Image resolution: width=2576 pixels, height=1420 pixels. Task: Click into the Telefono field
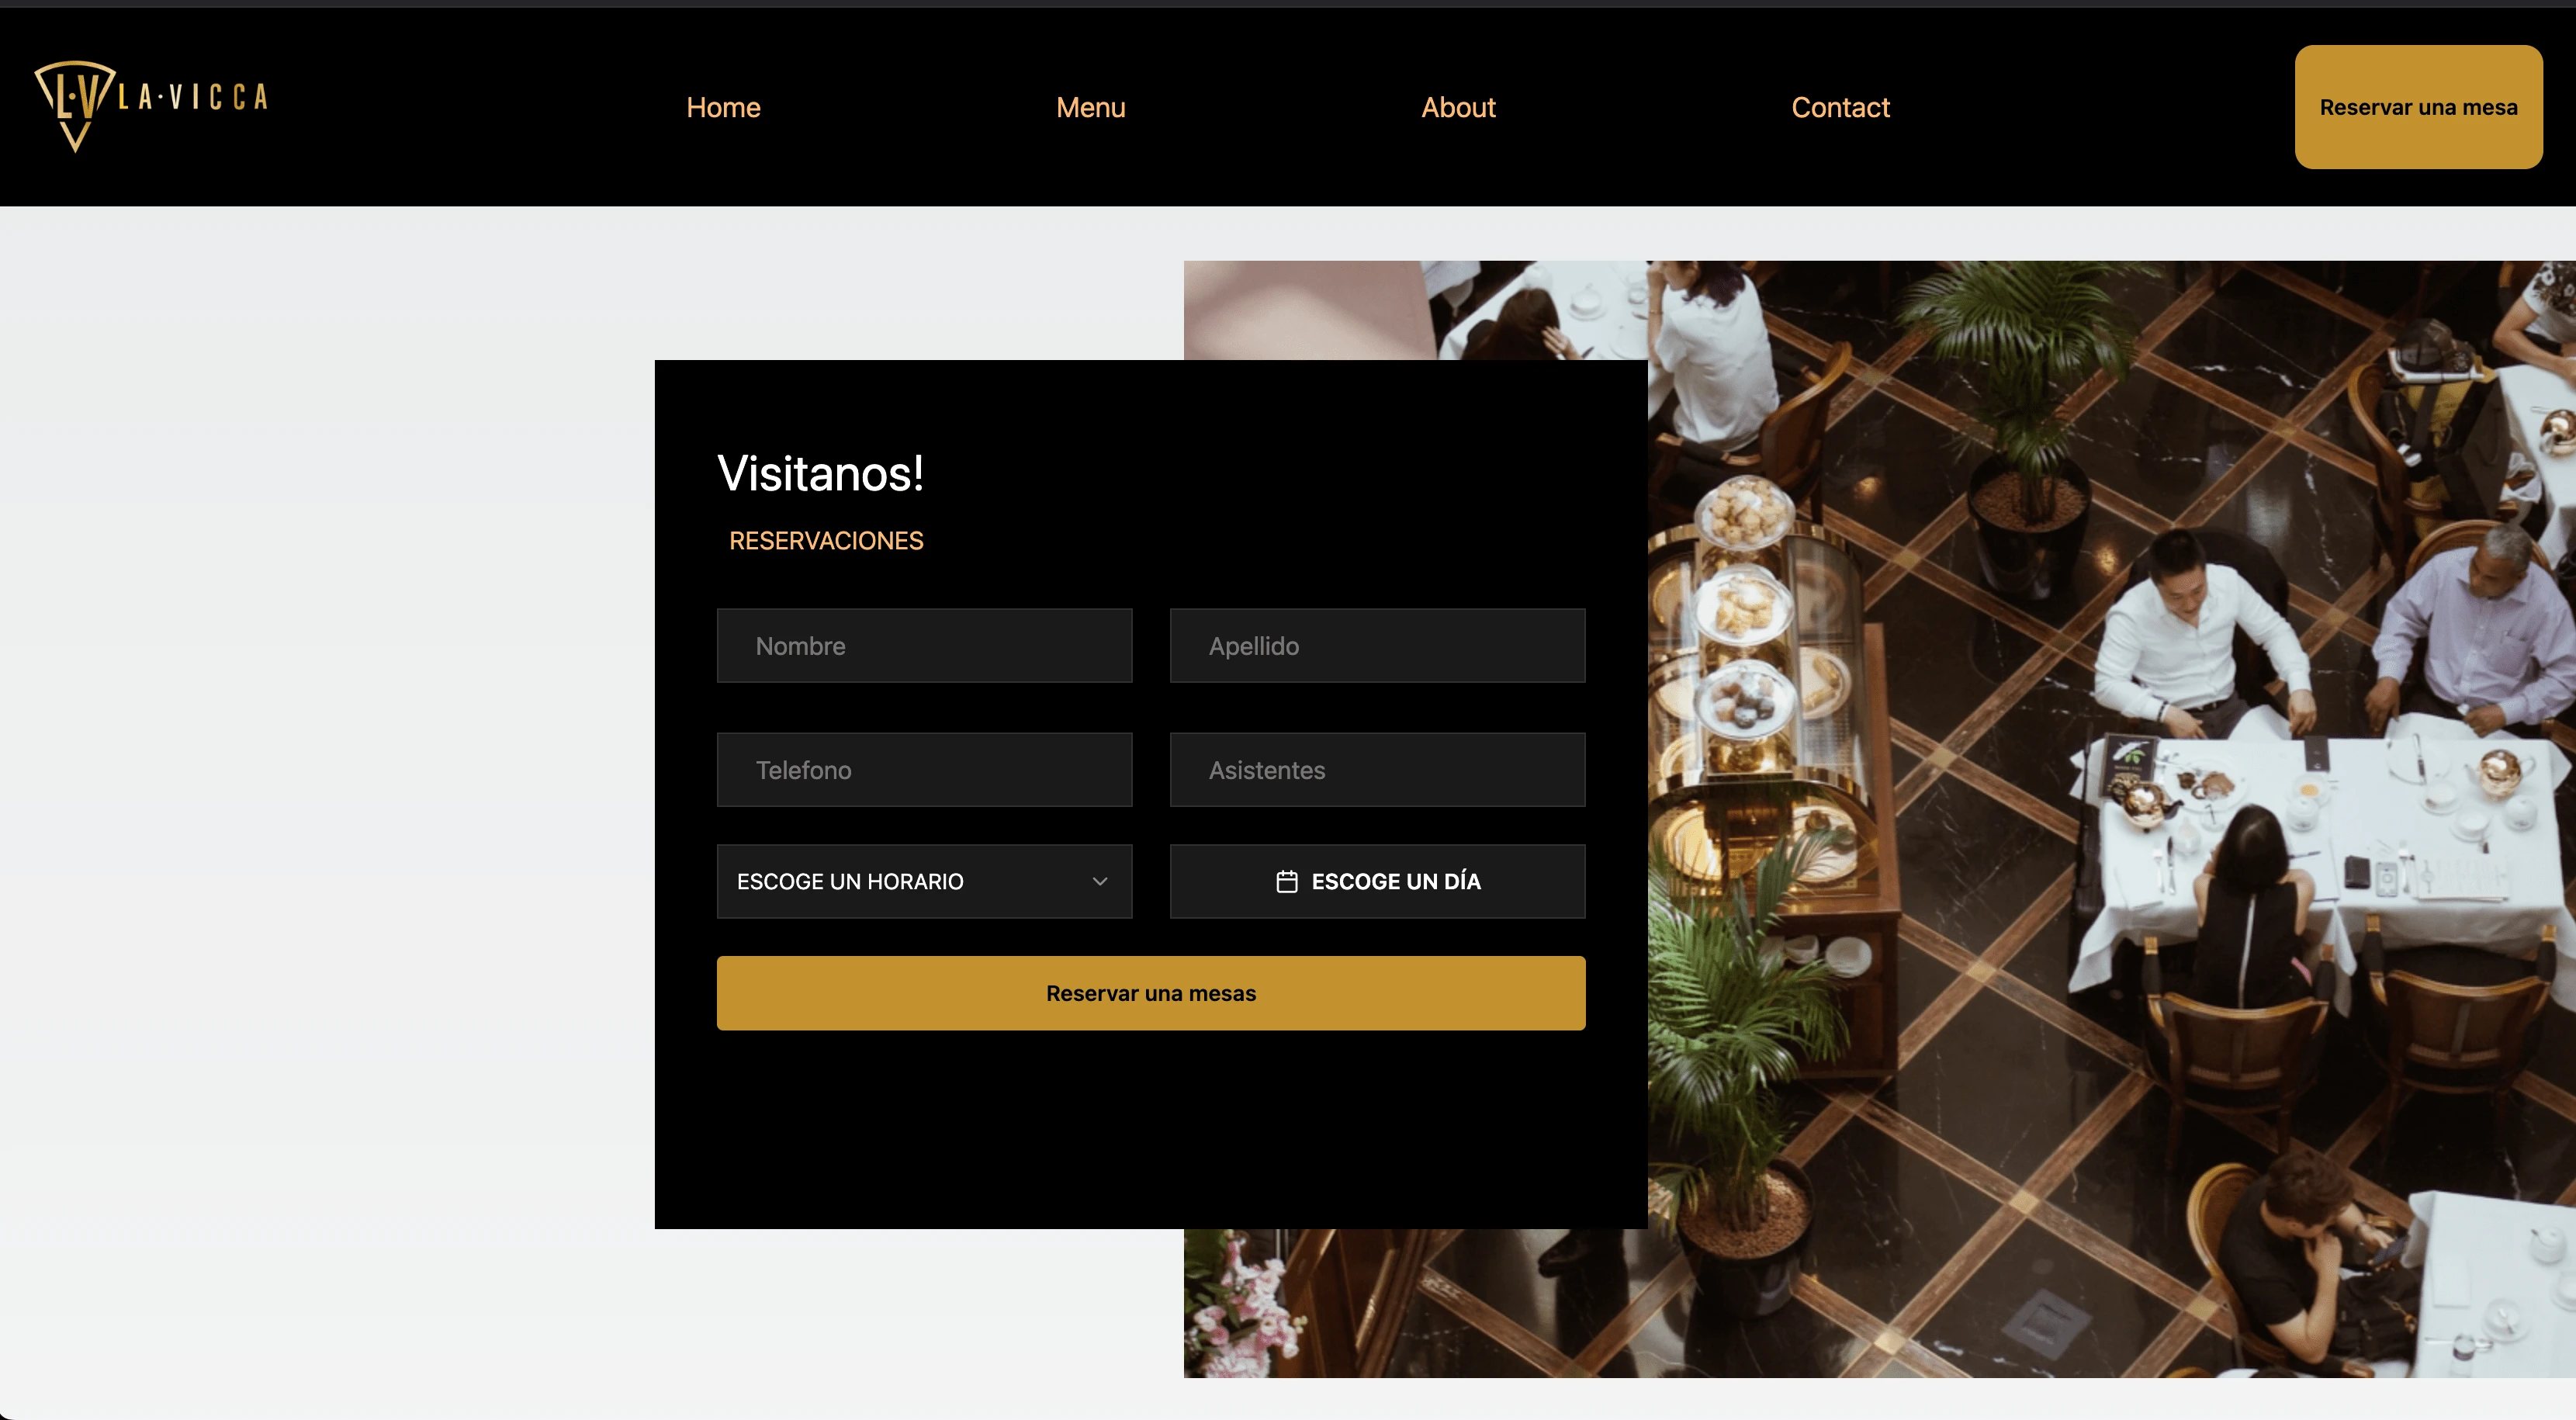[x=924, y=770]
